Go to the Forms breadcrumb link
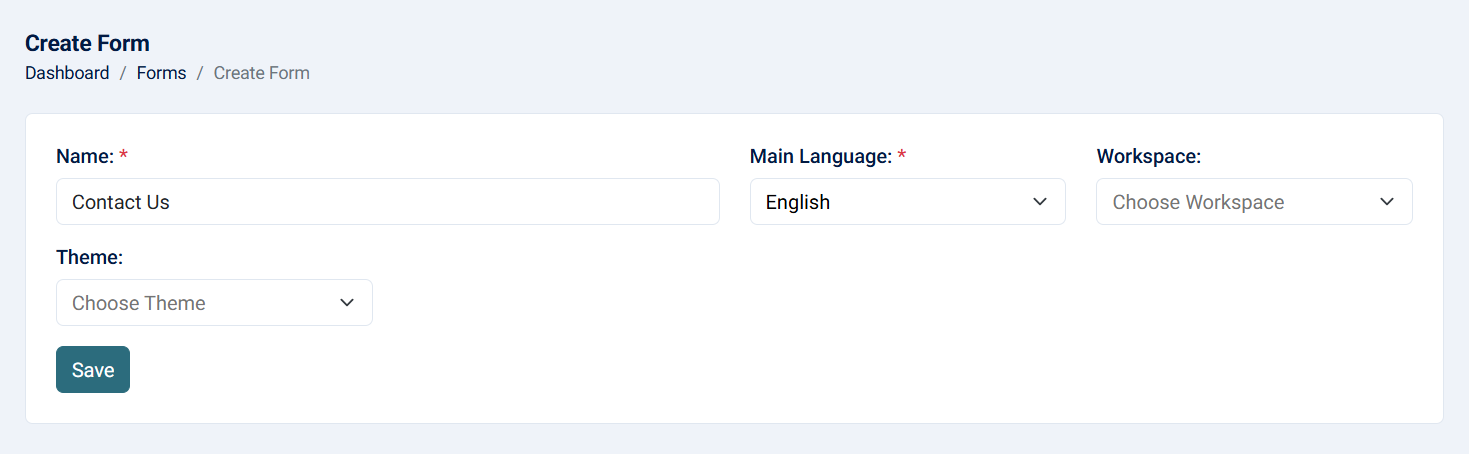Screen dimensions: 1469x454 click(161, 73)
